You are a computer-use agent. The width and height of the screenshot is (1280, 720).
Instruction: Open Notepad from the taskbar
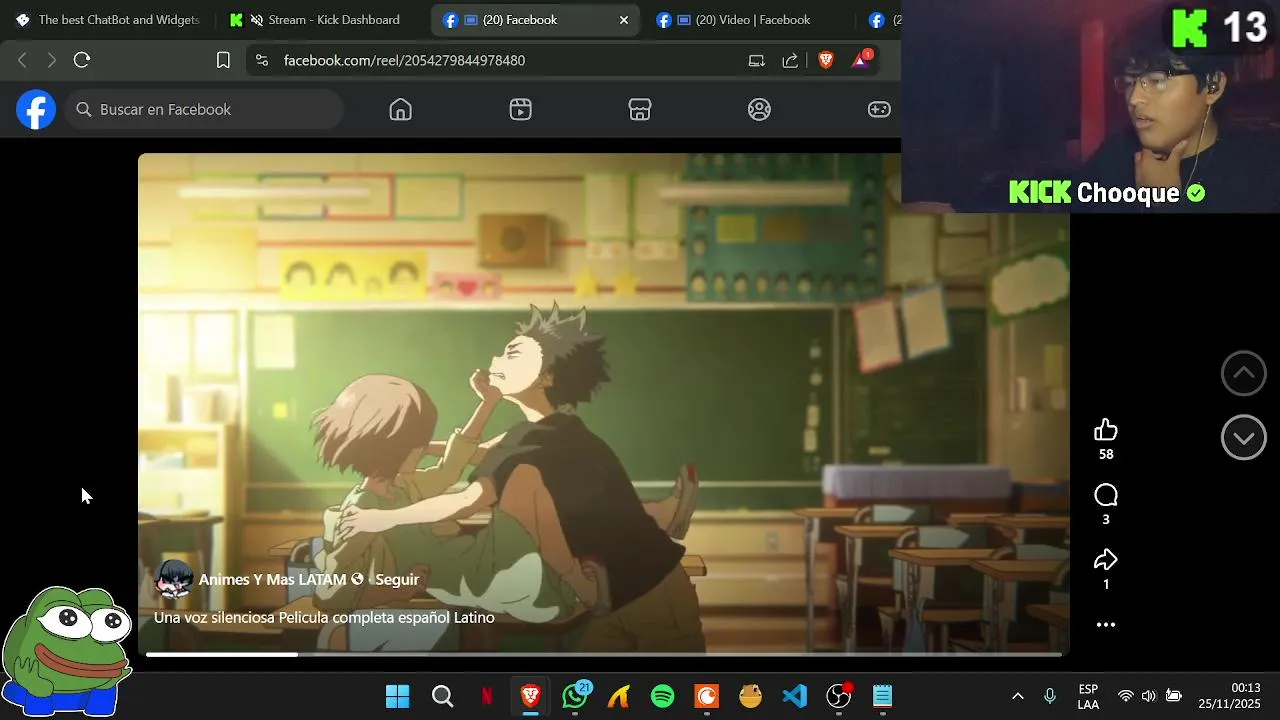click(882, 696)
